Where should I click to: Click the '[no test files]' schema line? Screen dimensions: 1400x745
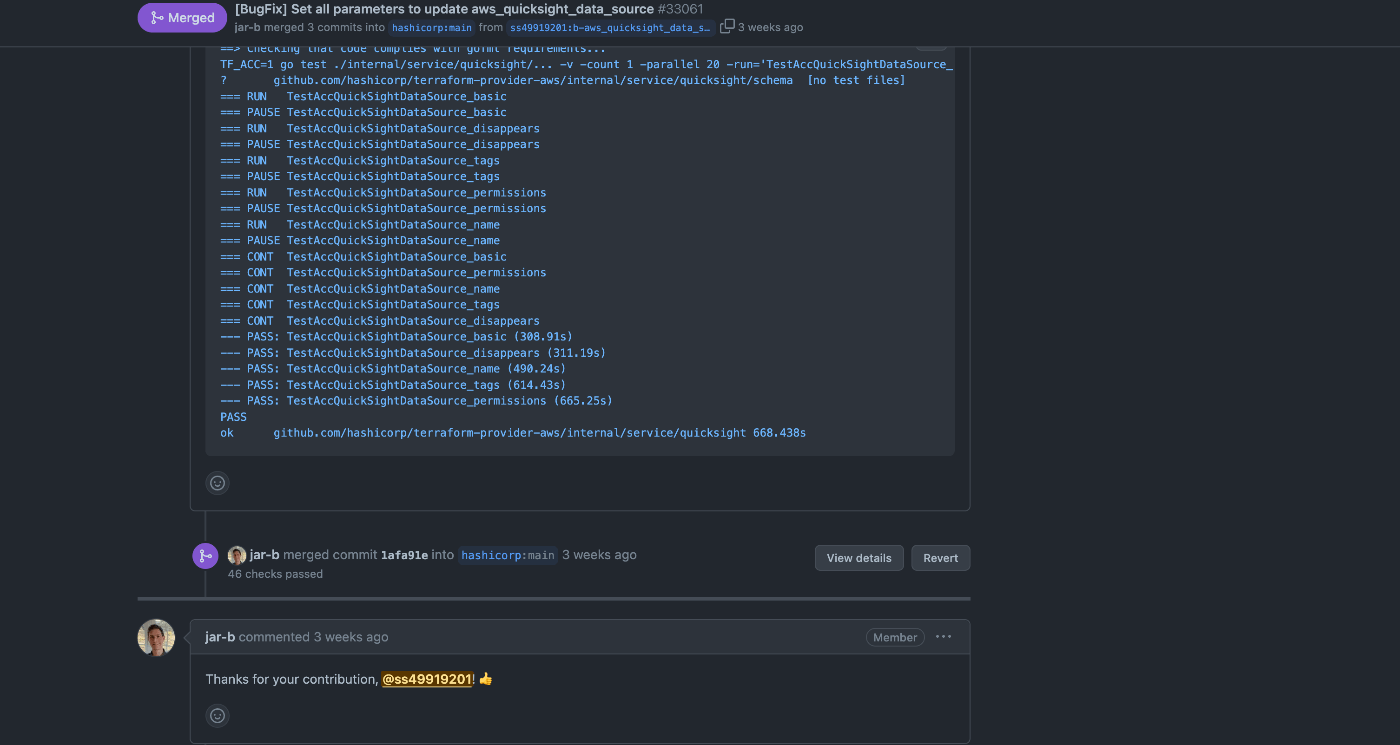563,80
